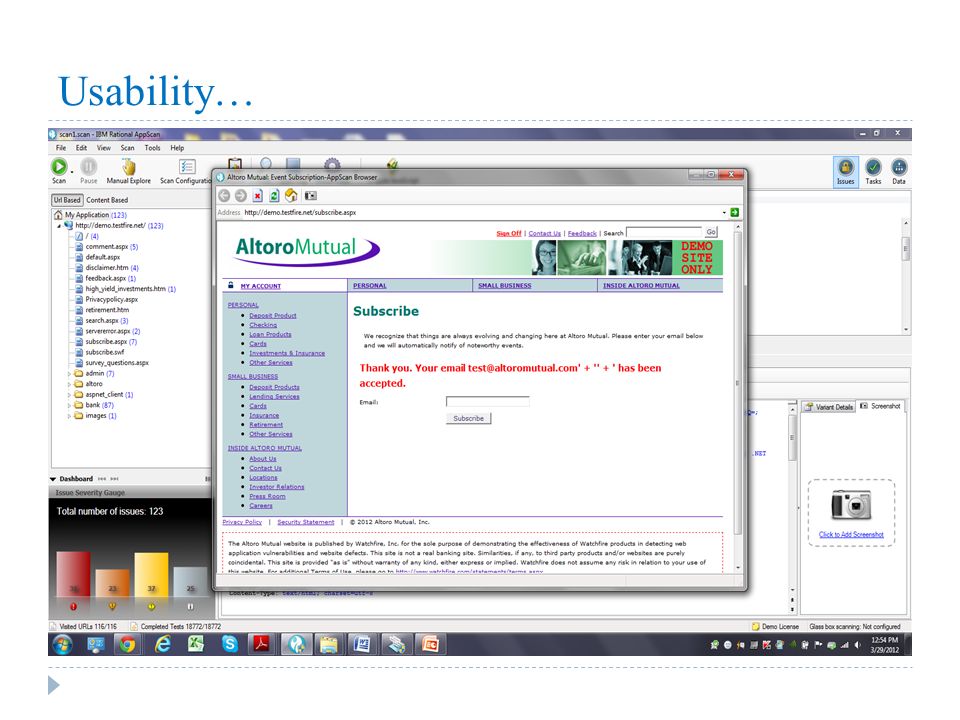The width and height of the screenshot is (960, 720).
Task: Switch to the Data view
Action: click(x=899, y=171)
